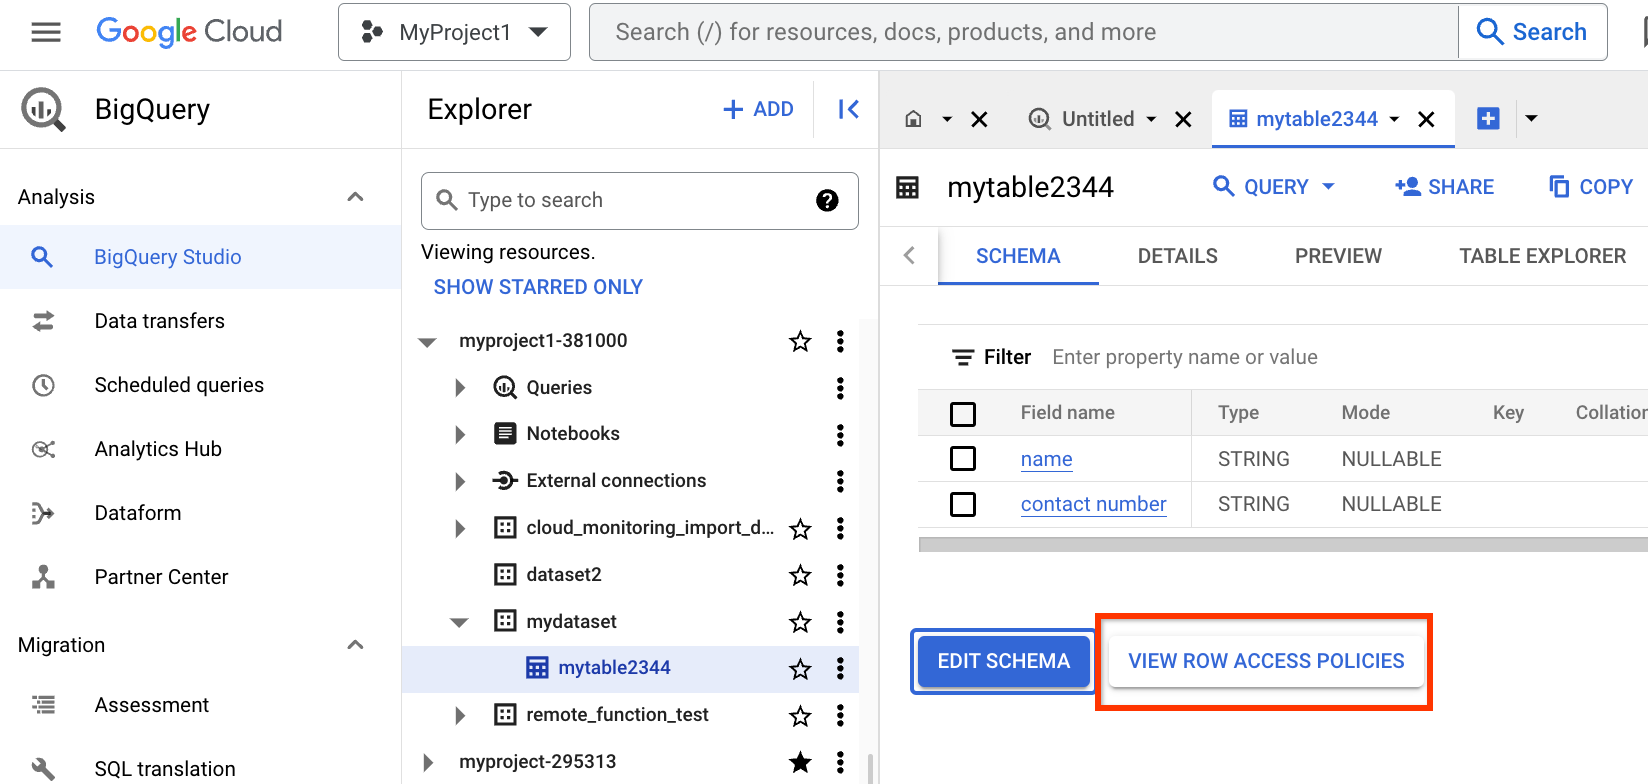Collapse the Explorer panel

(848, 109)
